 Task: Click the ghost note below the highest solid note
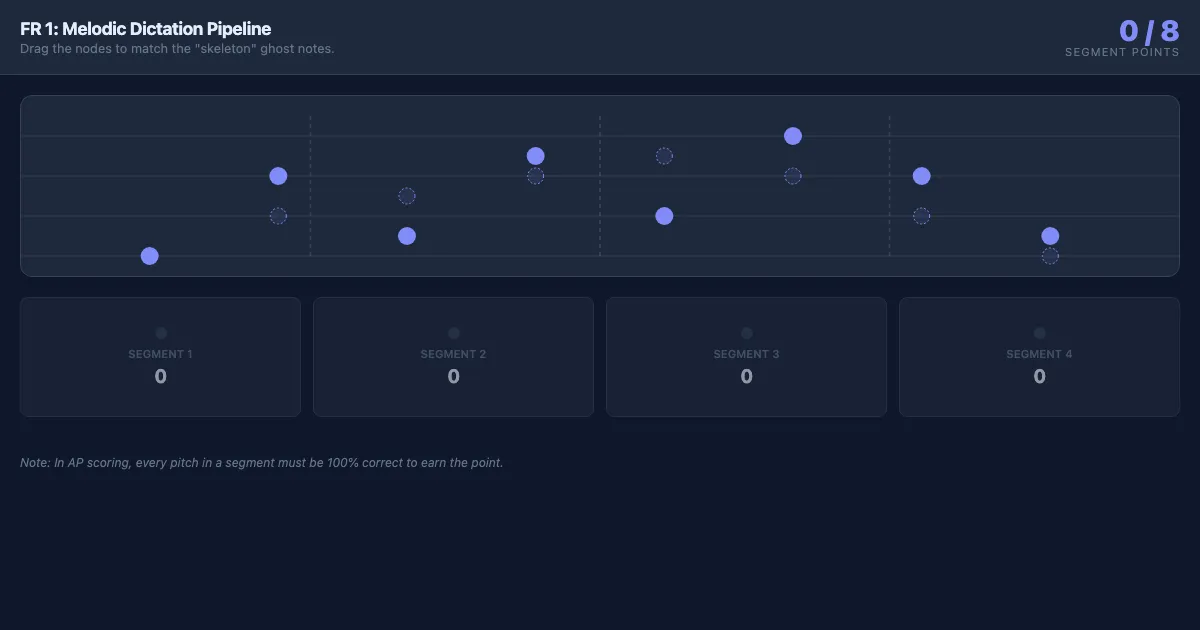[x=793, y=176]
